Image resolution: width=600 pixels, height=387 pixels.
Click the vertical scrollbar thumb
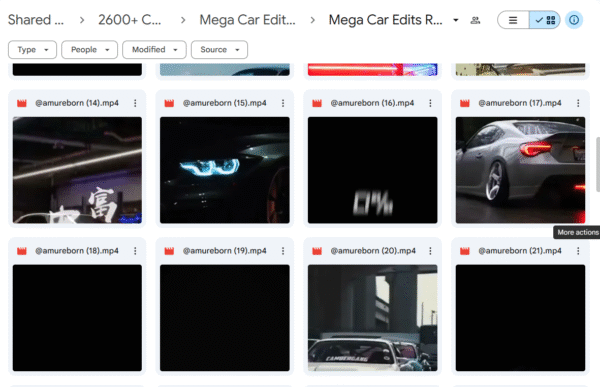598,164
